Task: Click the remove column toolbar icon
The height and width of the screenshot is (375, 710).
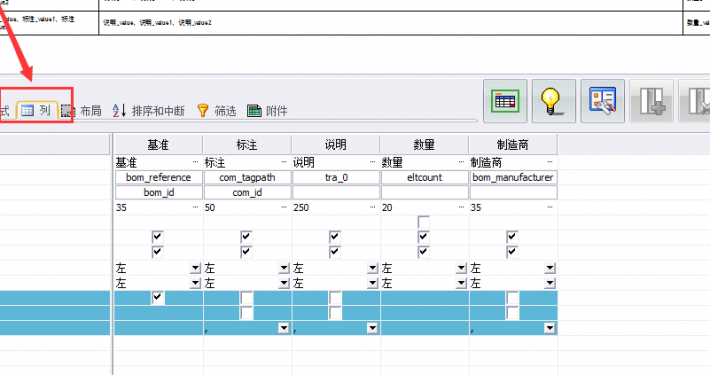Action: pos(695,101)
